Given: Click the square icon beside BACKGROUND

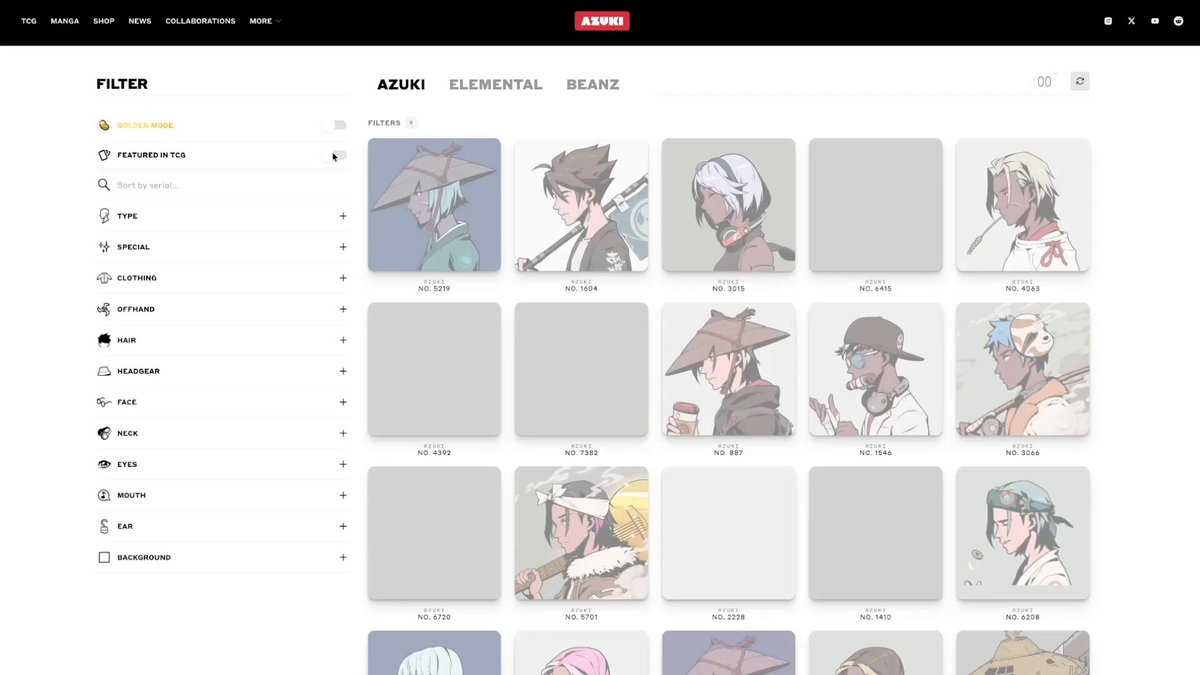Looking at the screenshot, I should (104, 557).
